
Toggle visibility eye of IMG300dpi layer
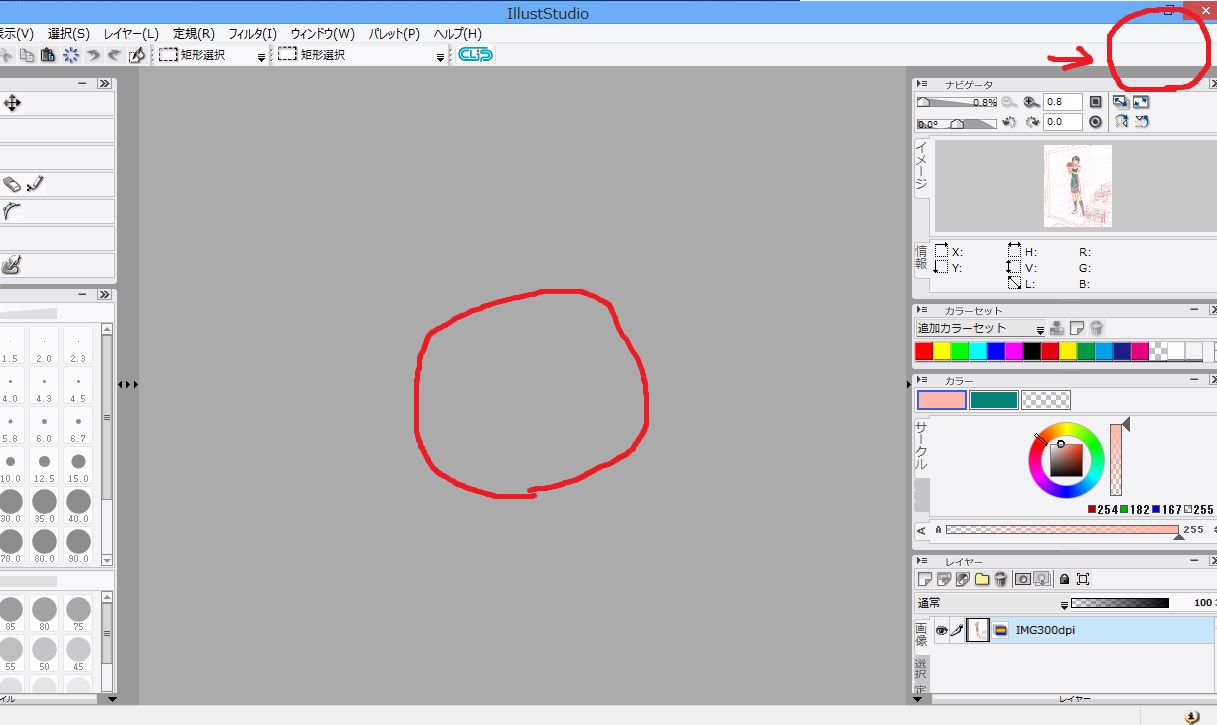coord(941,631)
